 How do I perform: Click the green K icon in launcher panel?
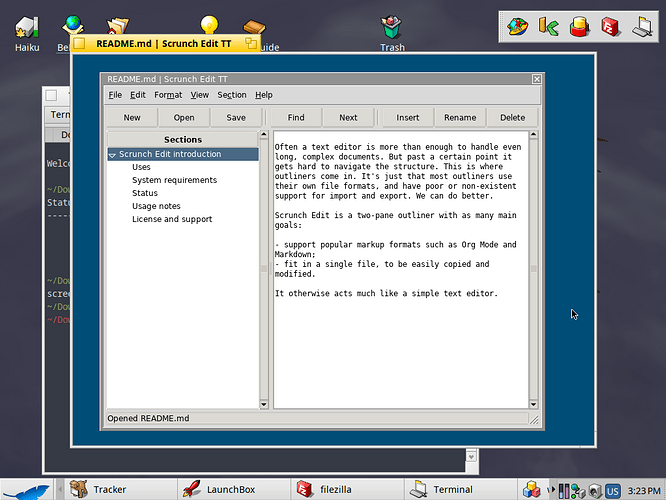(x=547, y=26)
